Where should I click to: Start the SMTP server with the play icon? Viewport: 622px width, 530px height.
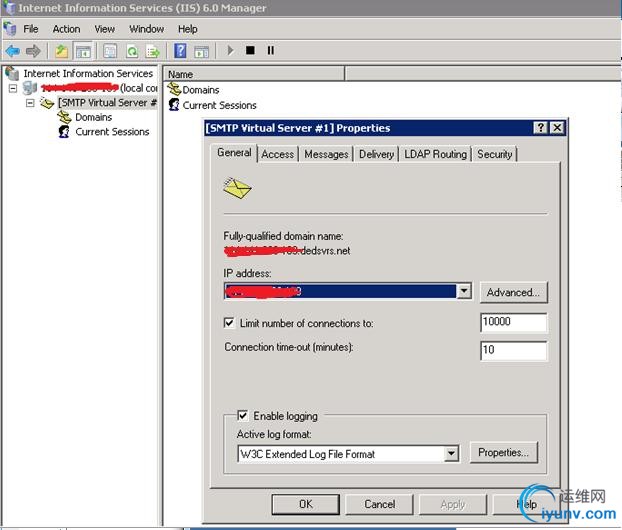(230, 50)
